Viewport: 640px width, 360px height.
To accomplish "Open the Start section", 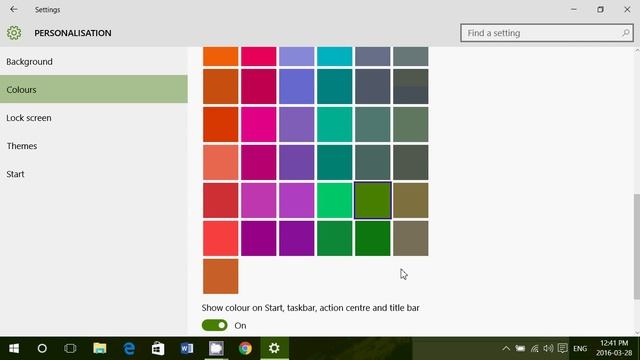I will pos(94,174).
